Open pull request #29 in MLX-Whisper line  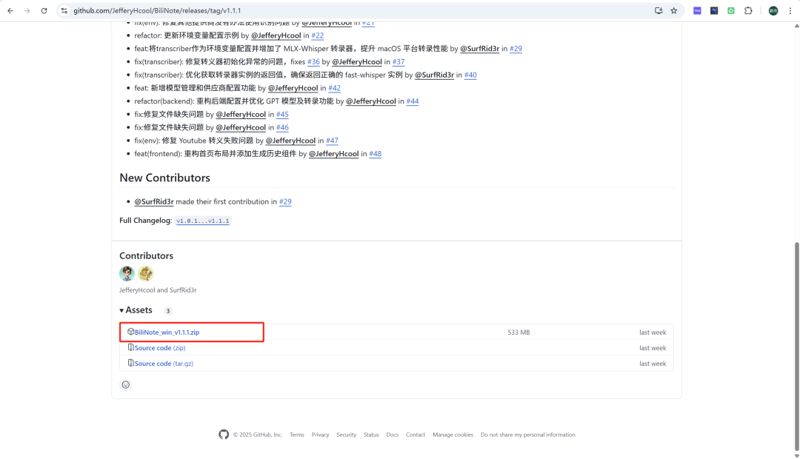[516, 48]
